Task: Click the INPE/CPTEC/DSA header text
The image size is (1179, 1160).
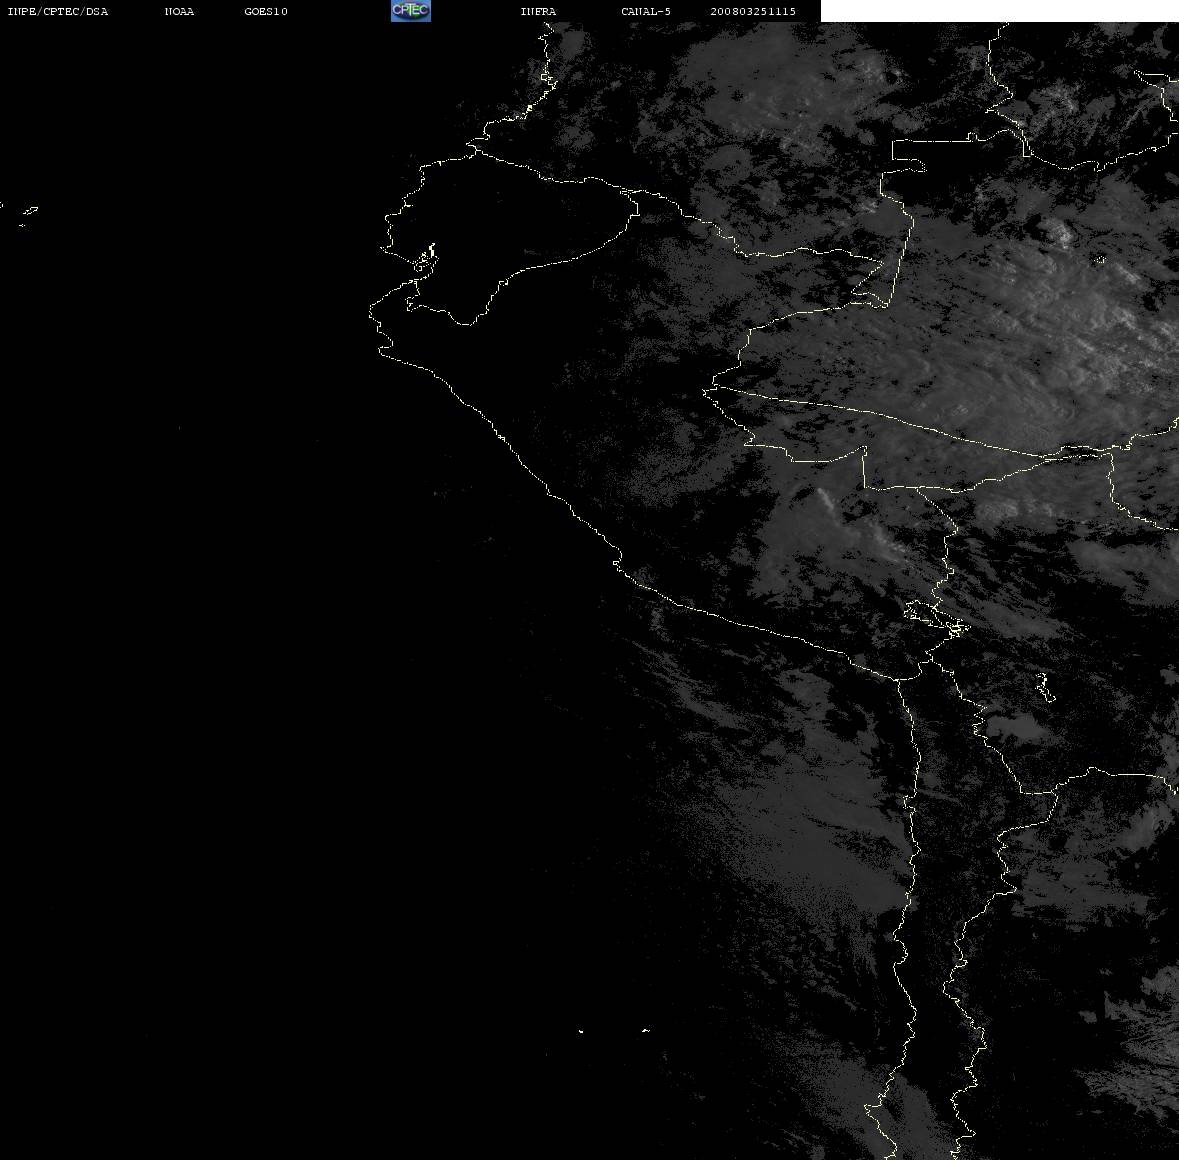Action: (58, 11)
